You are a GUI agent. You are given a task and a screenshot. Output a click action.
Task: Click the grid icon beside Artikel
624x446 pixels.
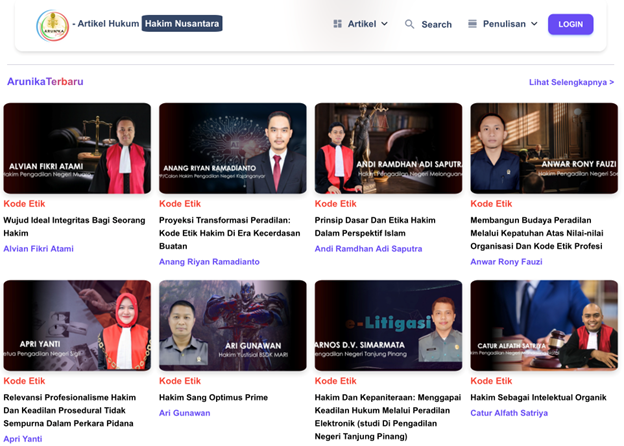pyautogui.click(x=338, y=23)
